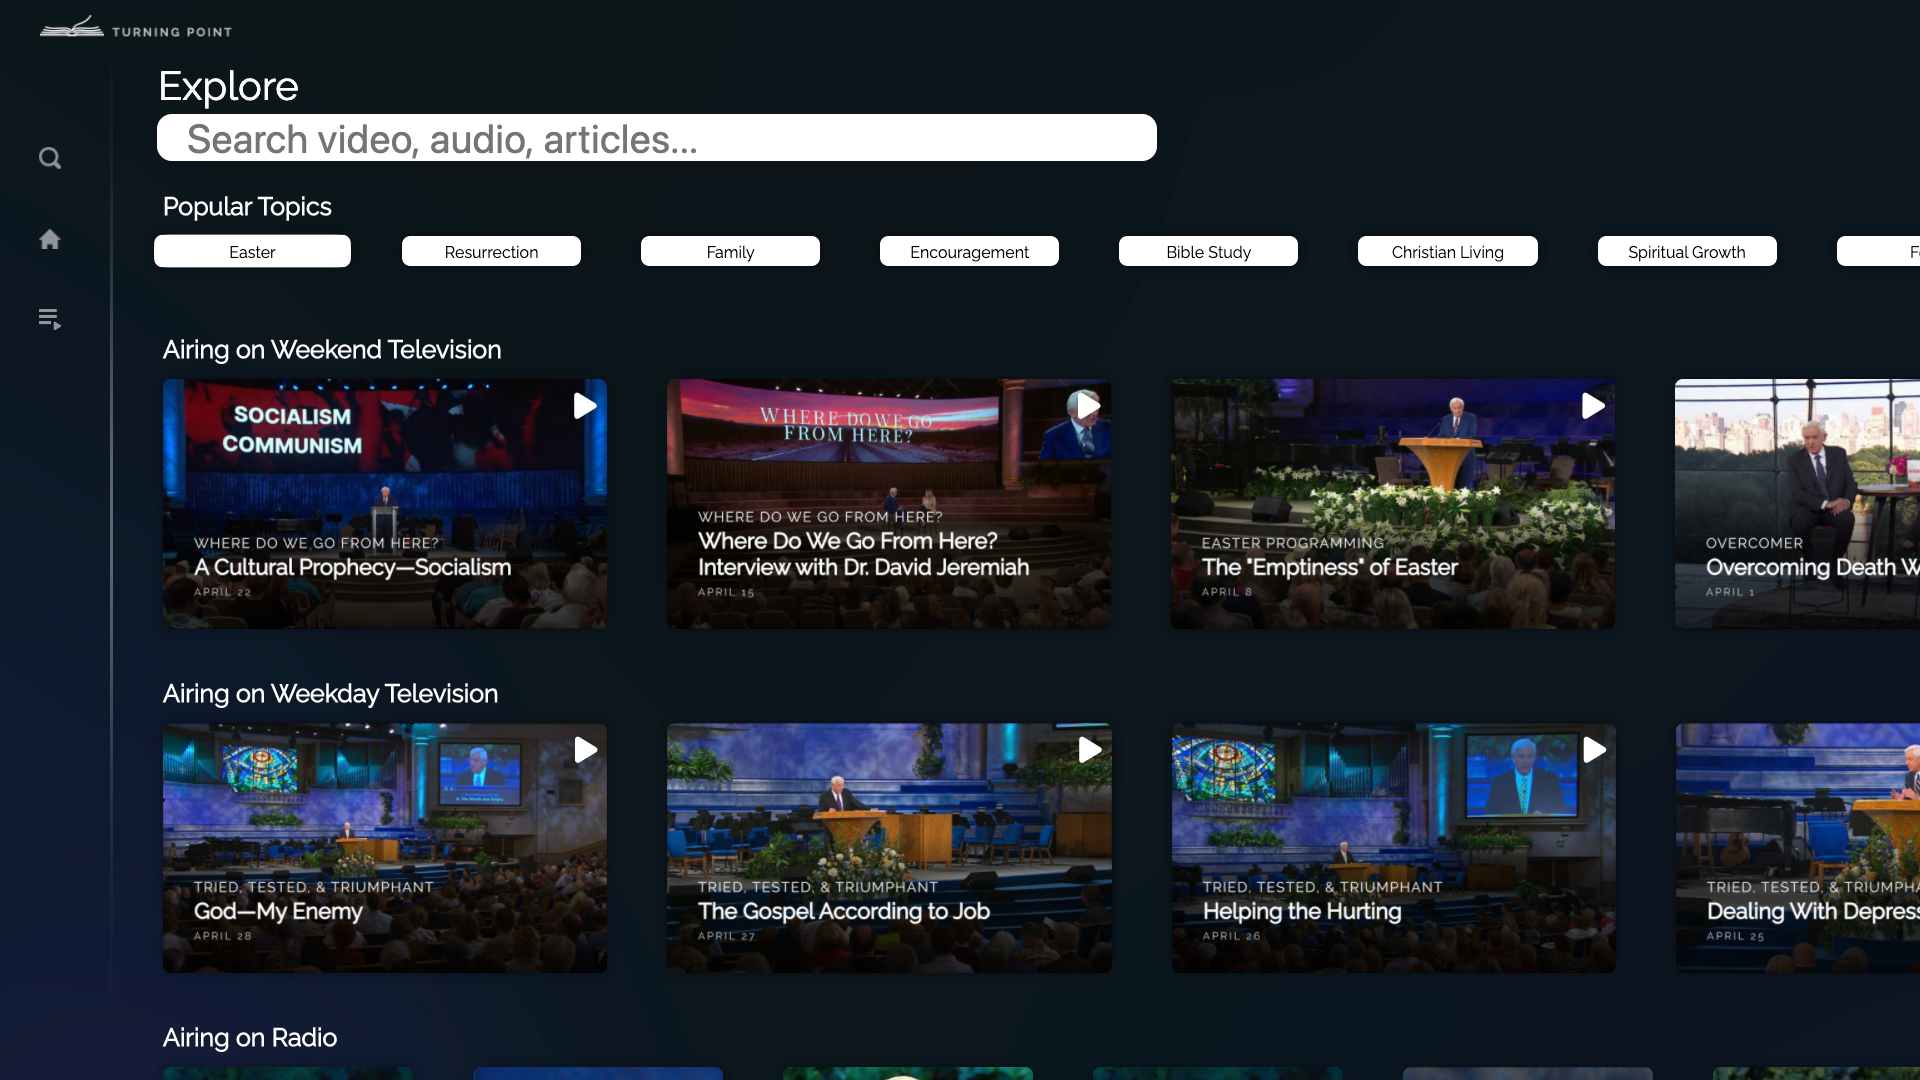Open the search icon in the sidebar
The image size is (1920, 1080).
(x=50, y=158)
